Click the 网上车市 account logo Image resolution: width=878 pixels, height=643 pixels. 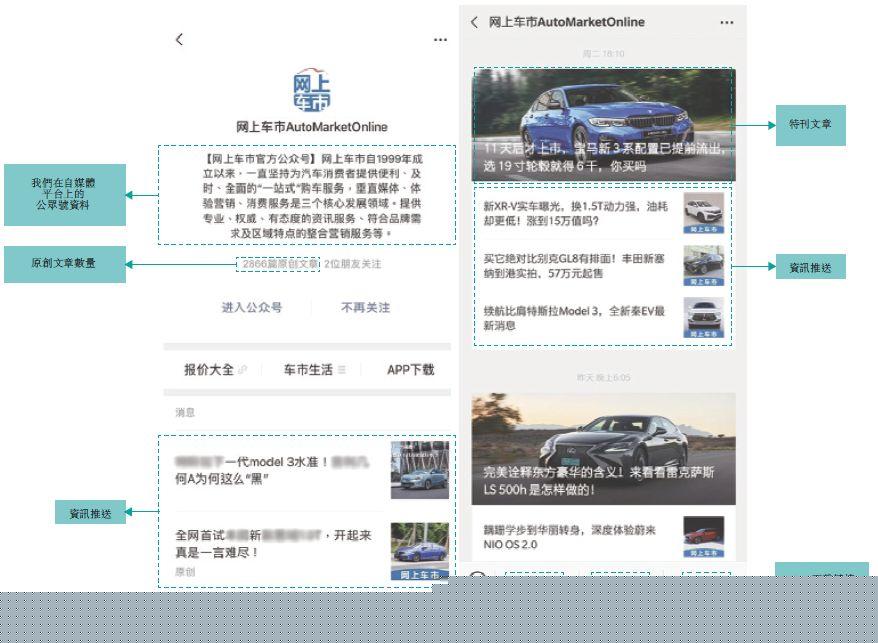[311, 92]
